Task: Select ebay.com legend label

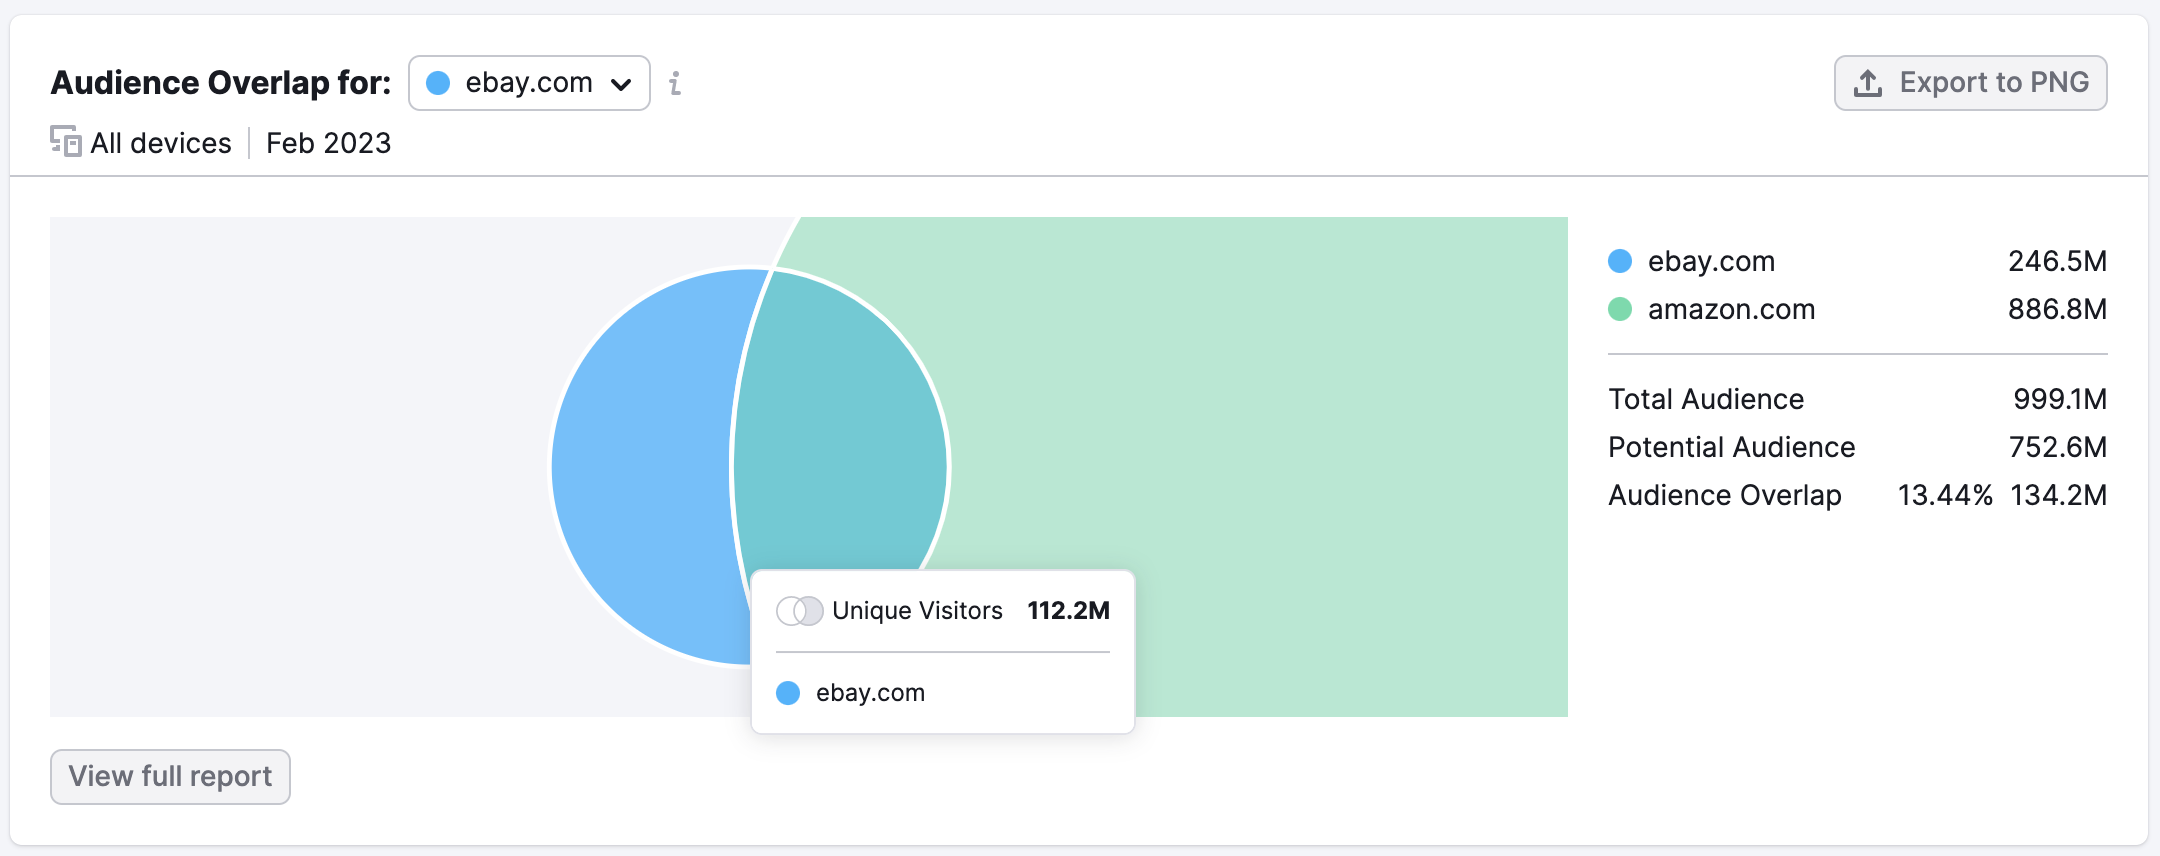Action: pyautogui.click(x=1711, y=261)
